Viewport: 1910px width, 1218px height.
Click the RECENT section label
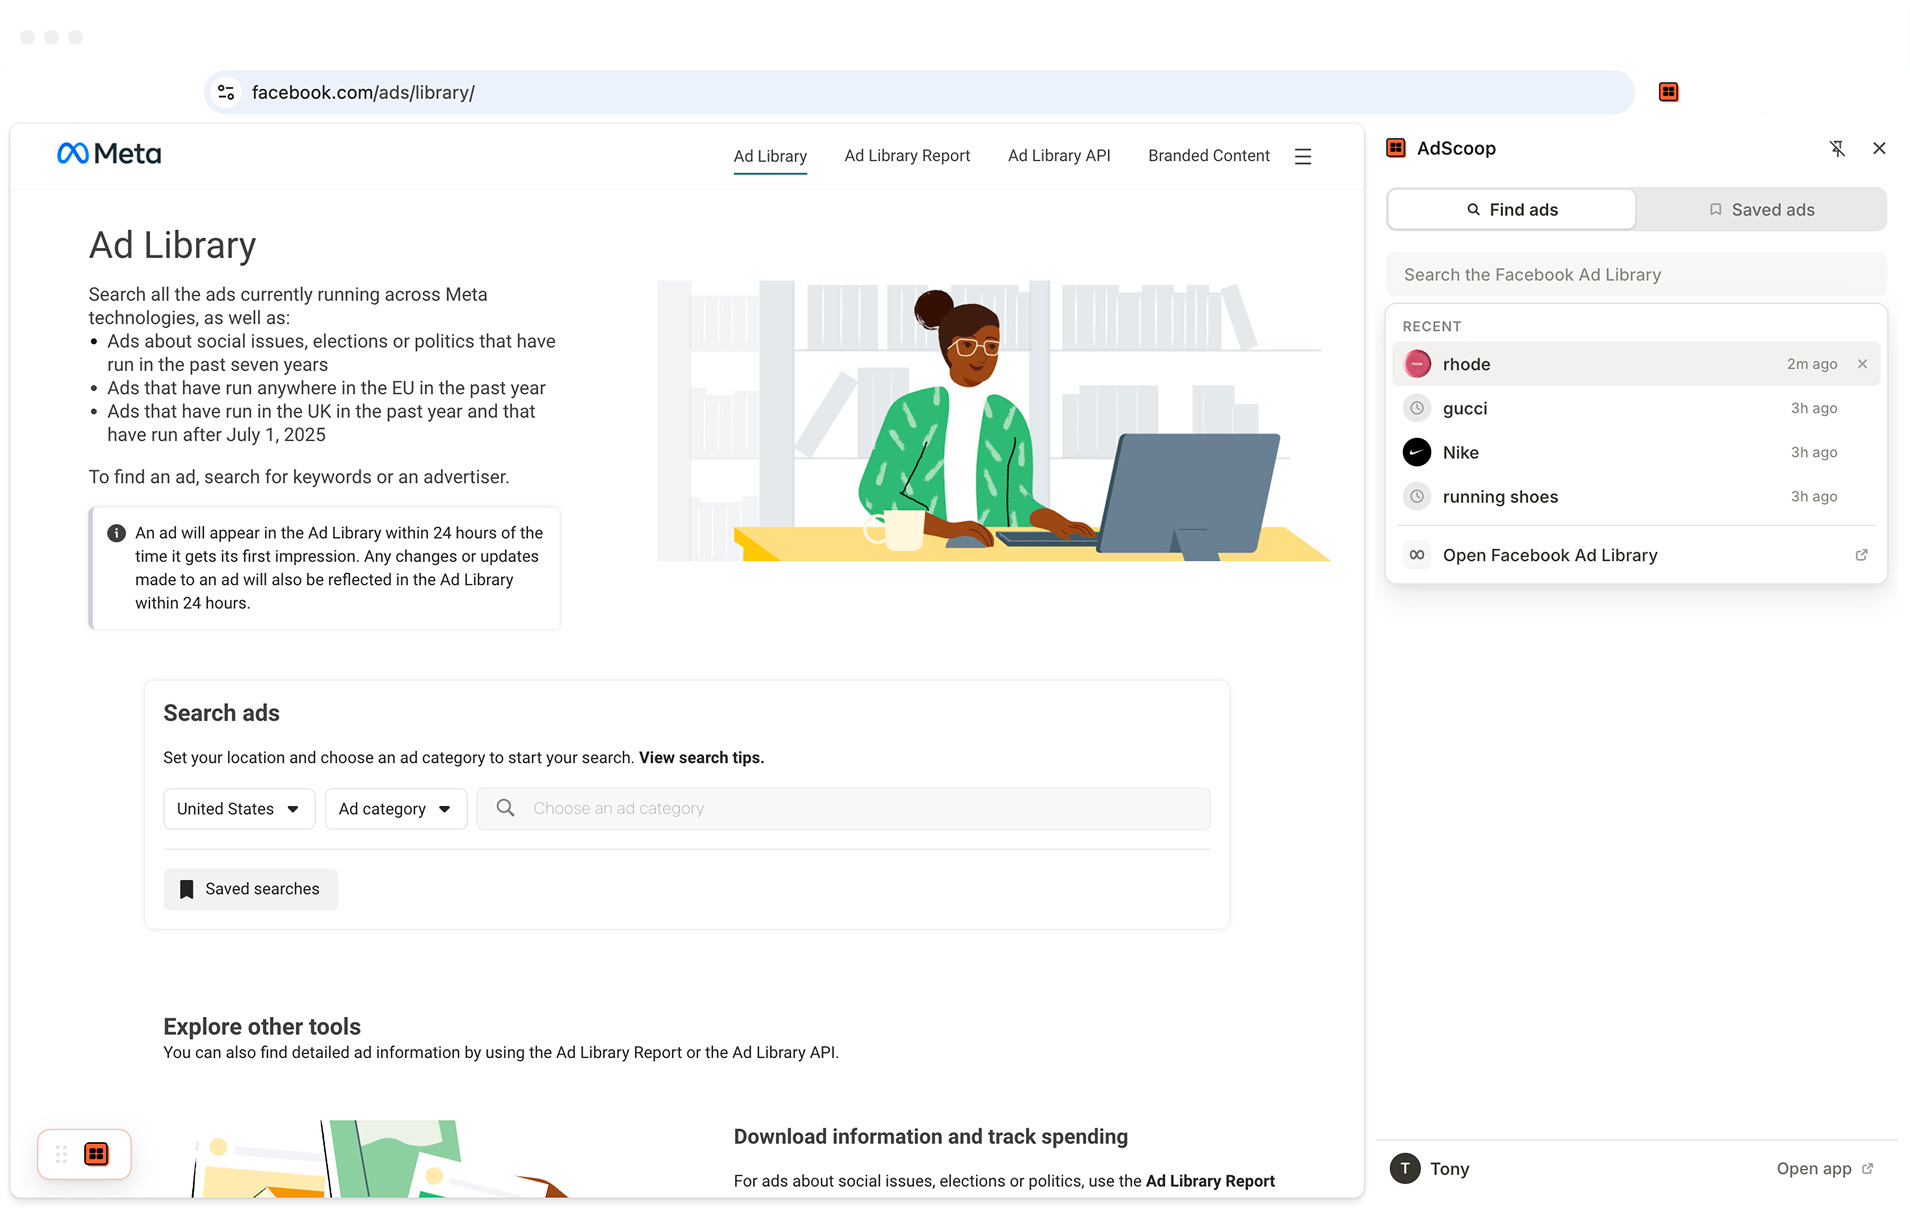(1431, 327)
